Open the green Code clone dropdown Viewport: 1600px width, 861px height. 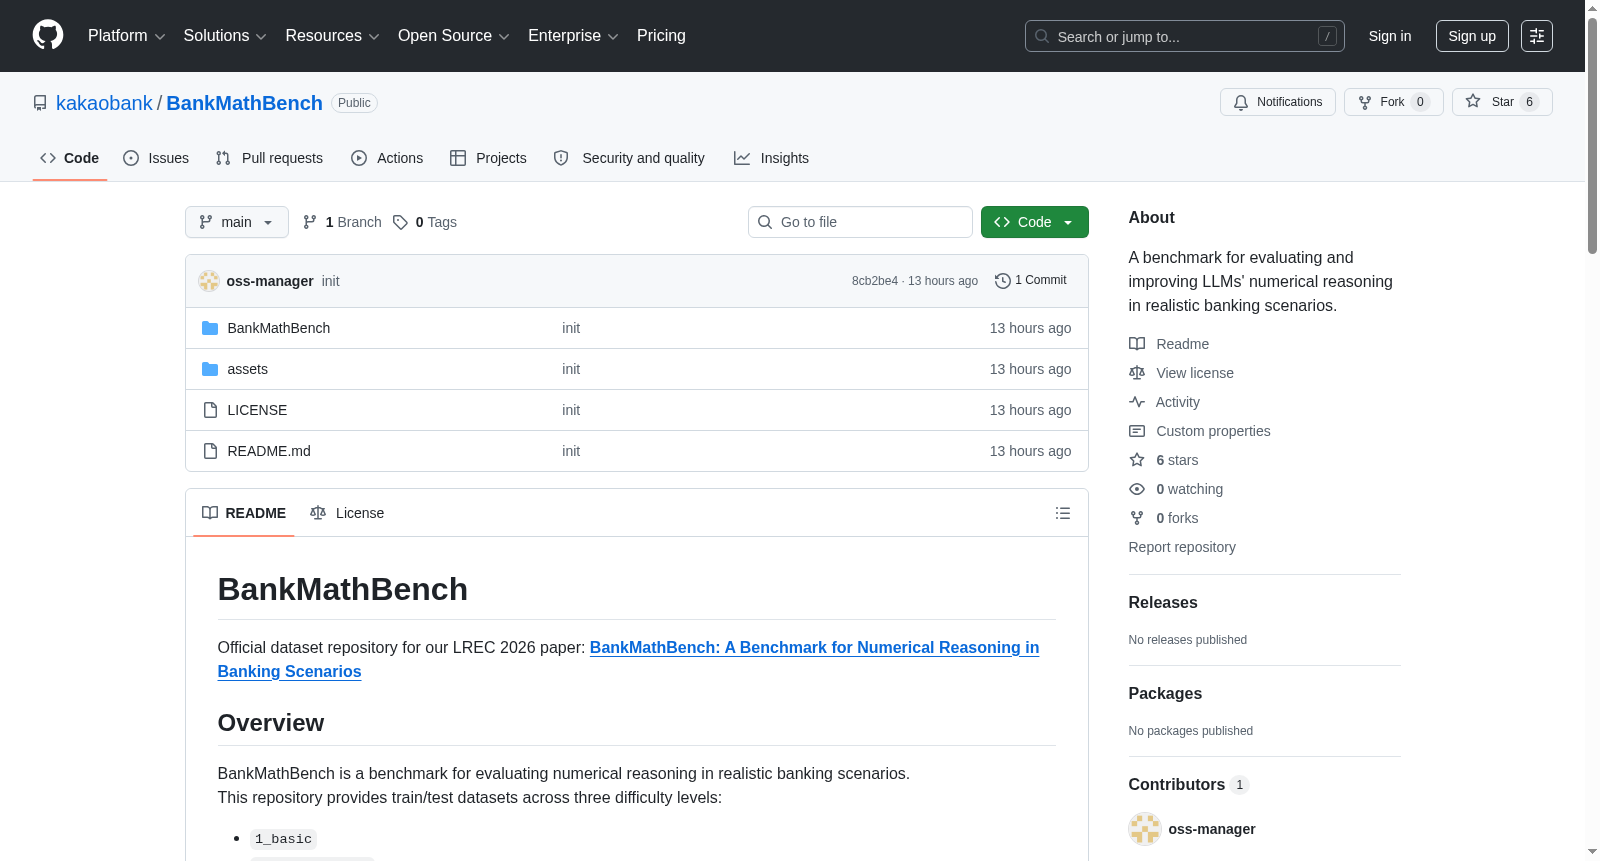(x=1035, y=222)
